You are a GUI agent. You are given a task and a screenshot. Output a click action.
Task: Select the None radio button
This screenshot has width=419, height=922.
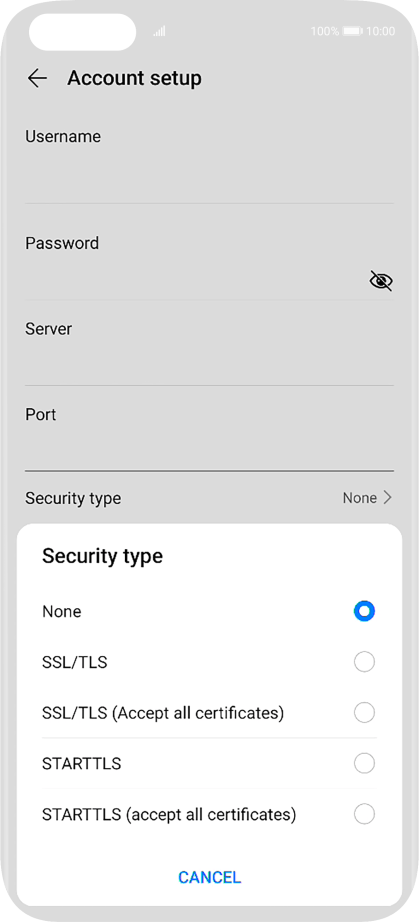[364, 612]
